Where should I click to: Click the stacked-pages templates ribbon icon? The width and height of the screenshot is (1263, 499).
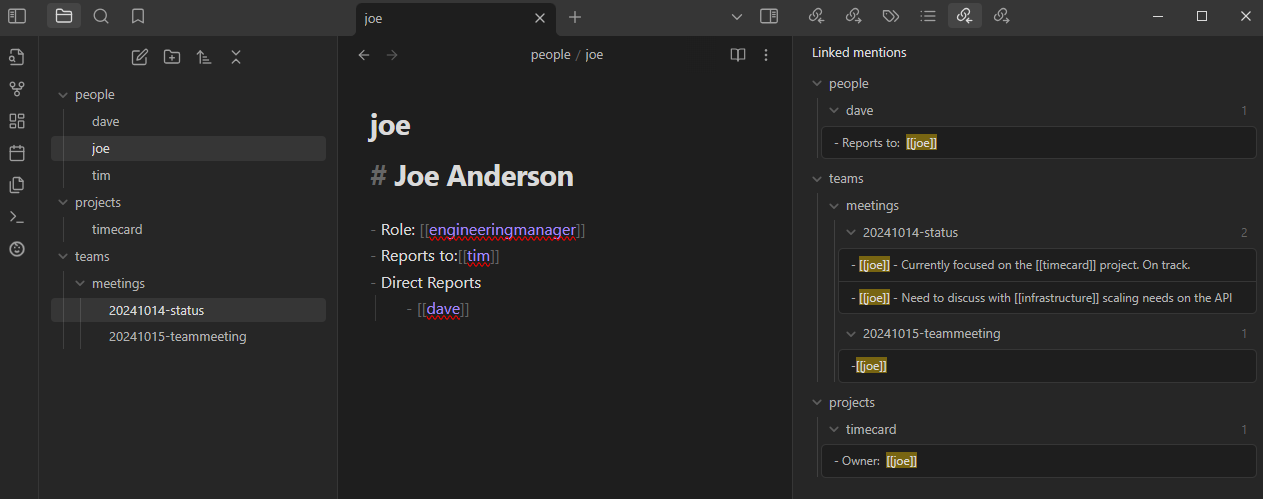(16, 185)
